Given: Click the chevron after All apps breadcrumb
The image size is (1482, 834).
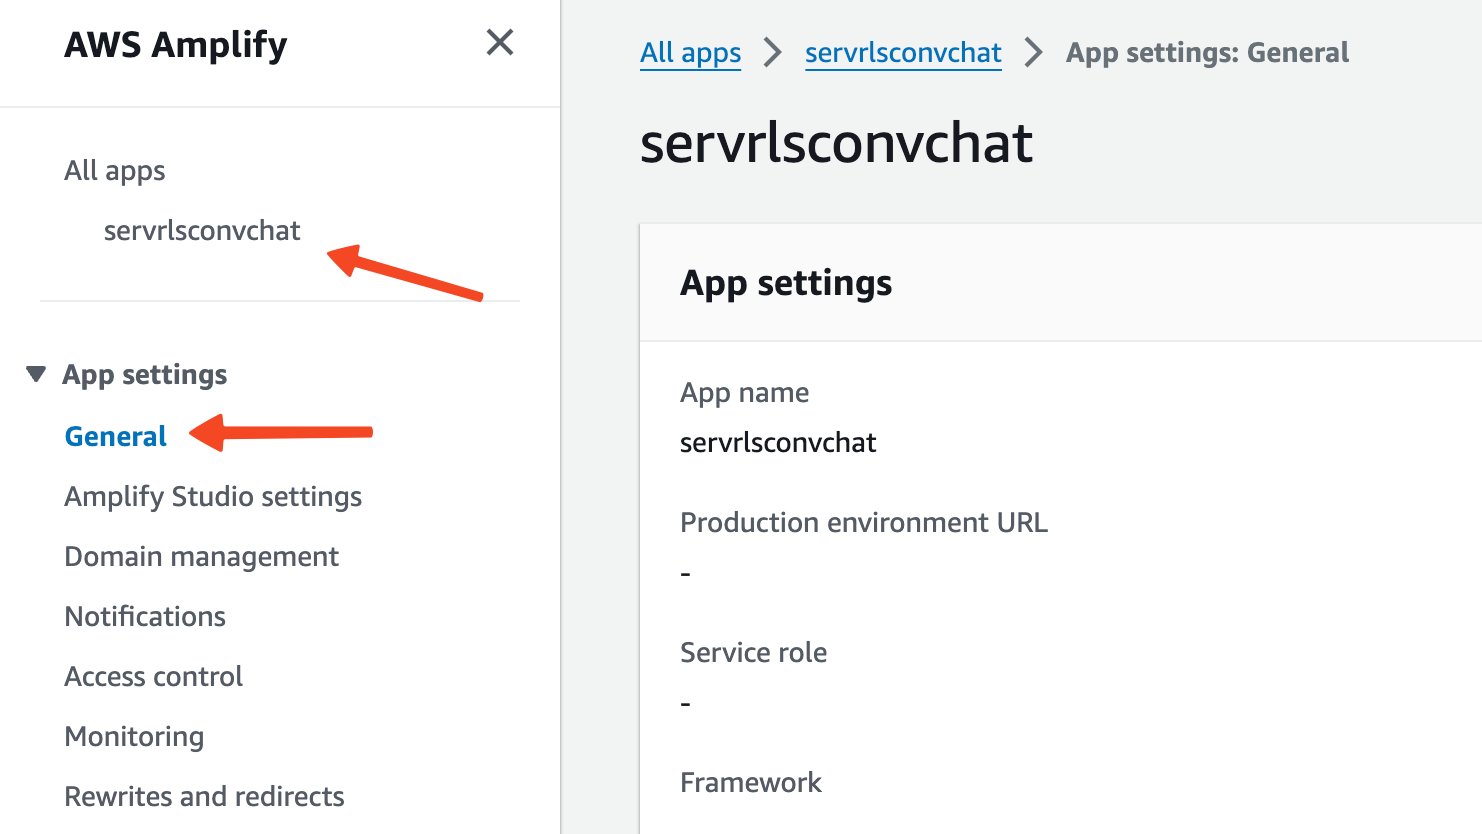Looking at the screenshot, I should 772,53.
